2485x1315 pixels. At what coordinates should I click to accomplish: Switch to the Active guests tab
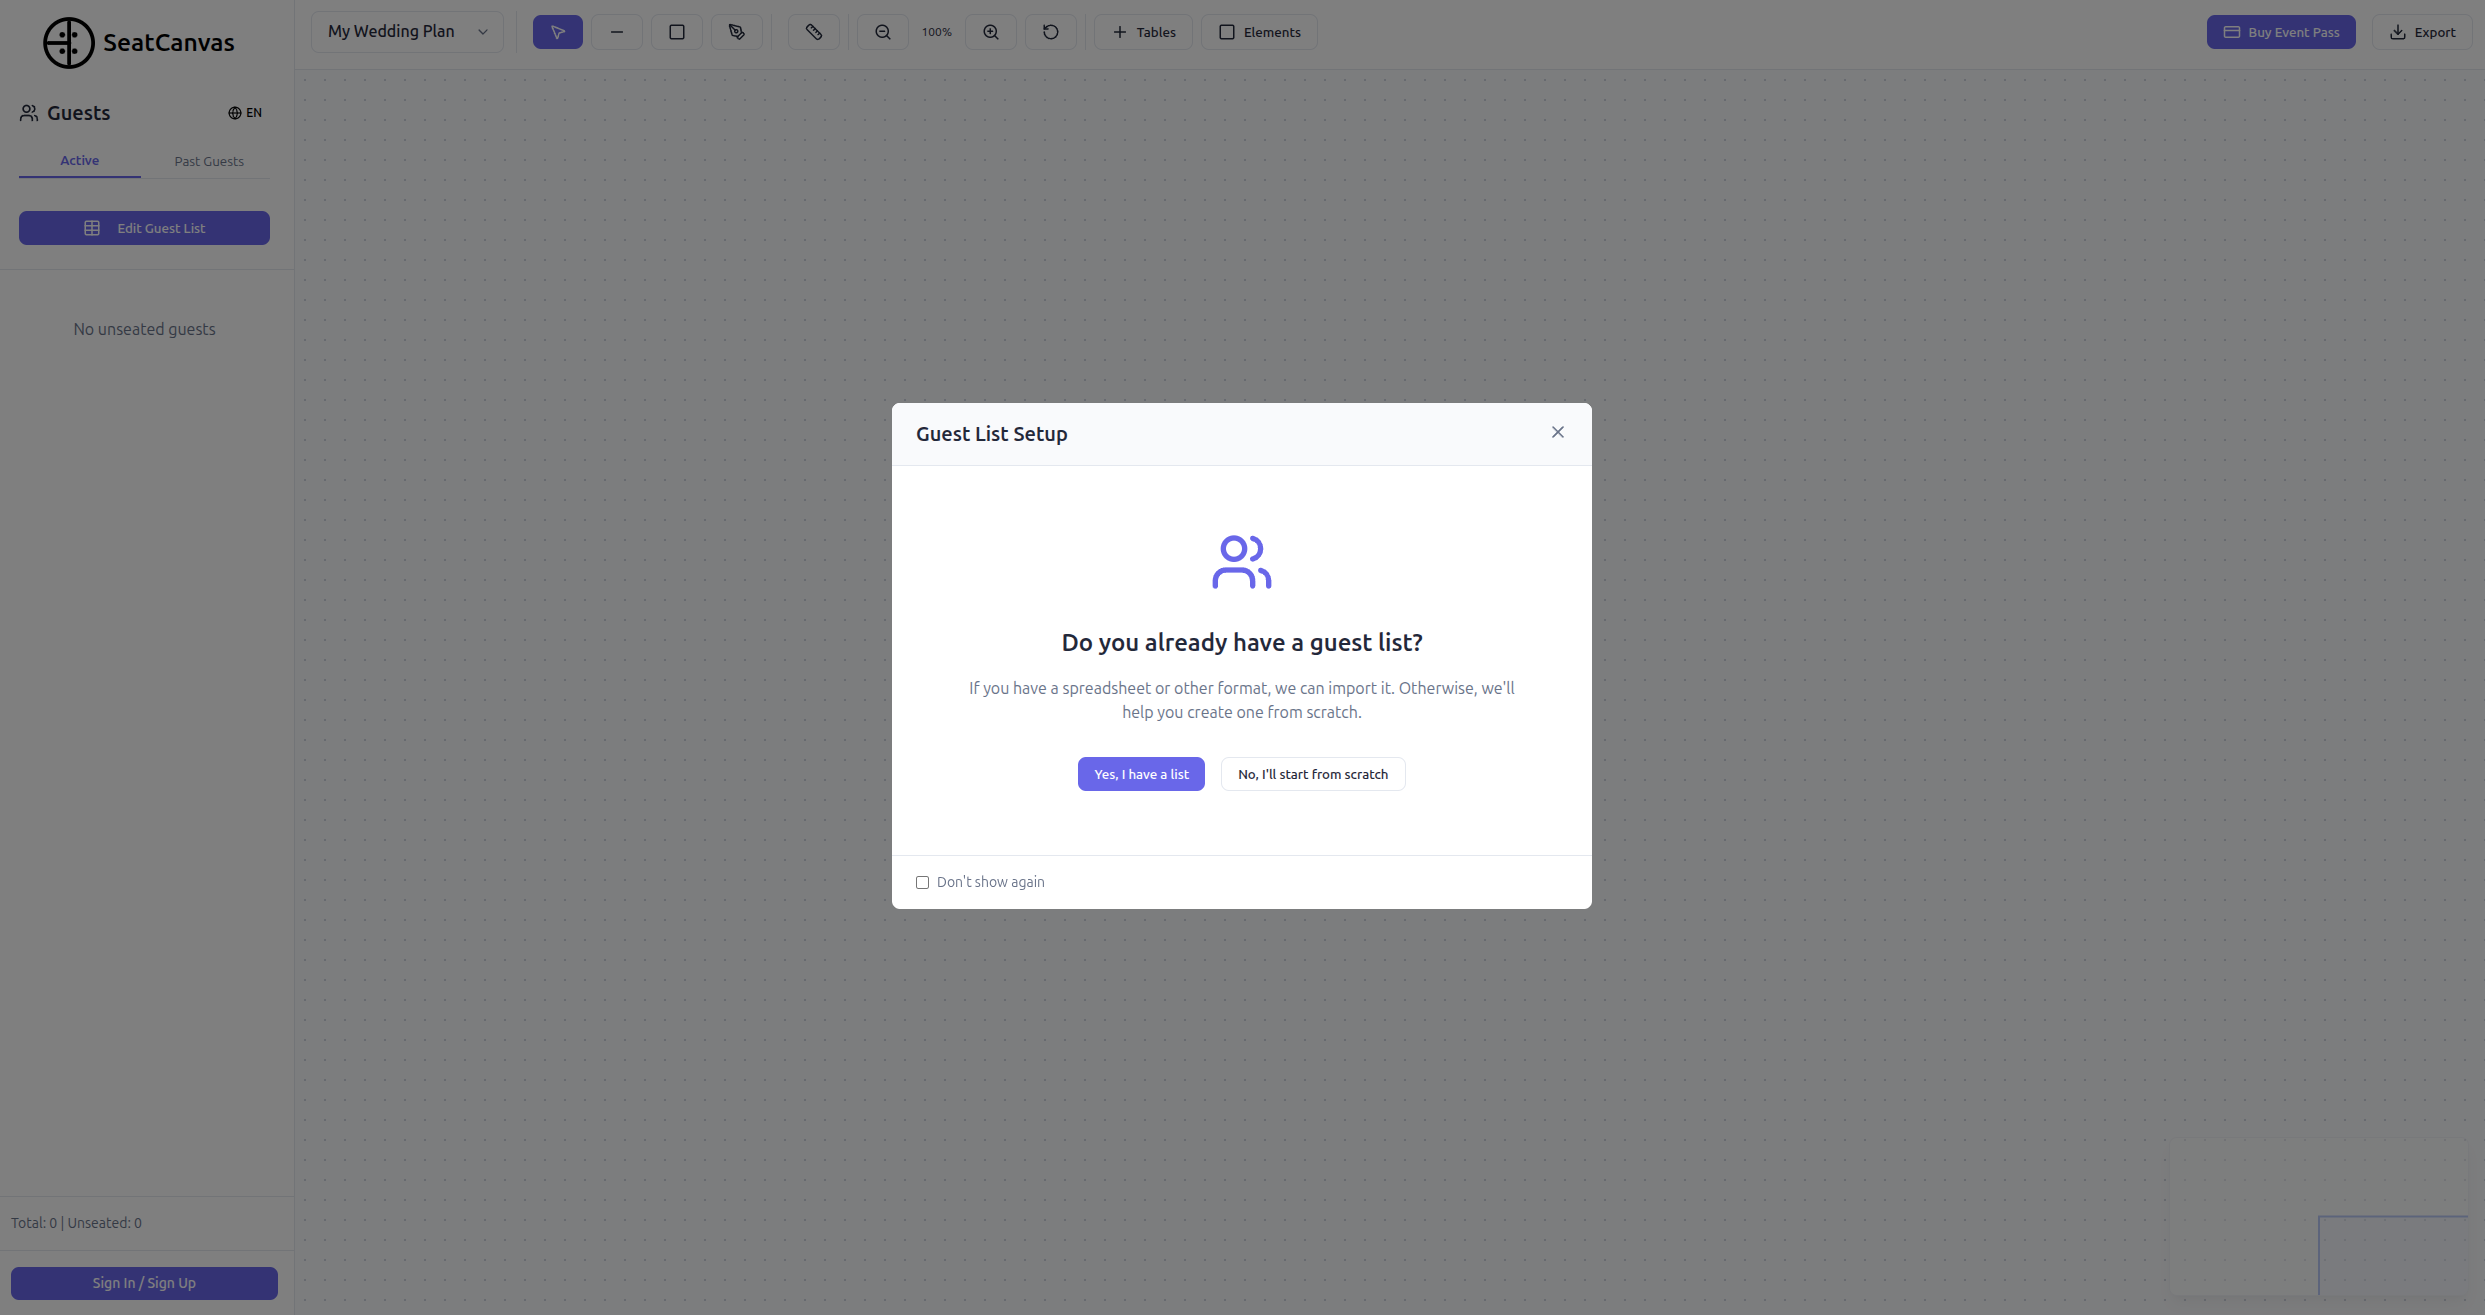(79, 160)
